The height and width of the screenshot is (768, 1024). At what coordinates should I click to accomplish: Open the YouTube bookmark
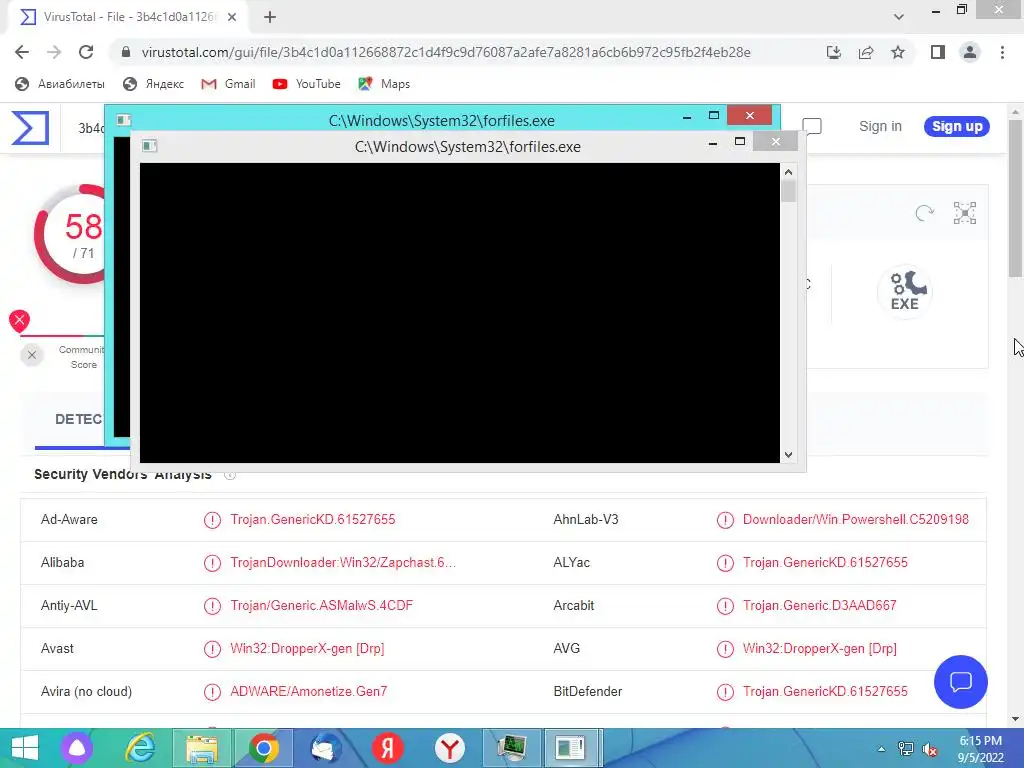[x=306, y=84]
